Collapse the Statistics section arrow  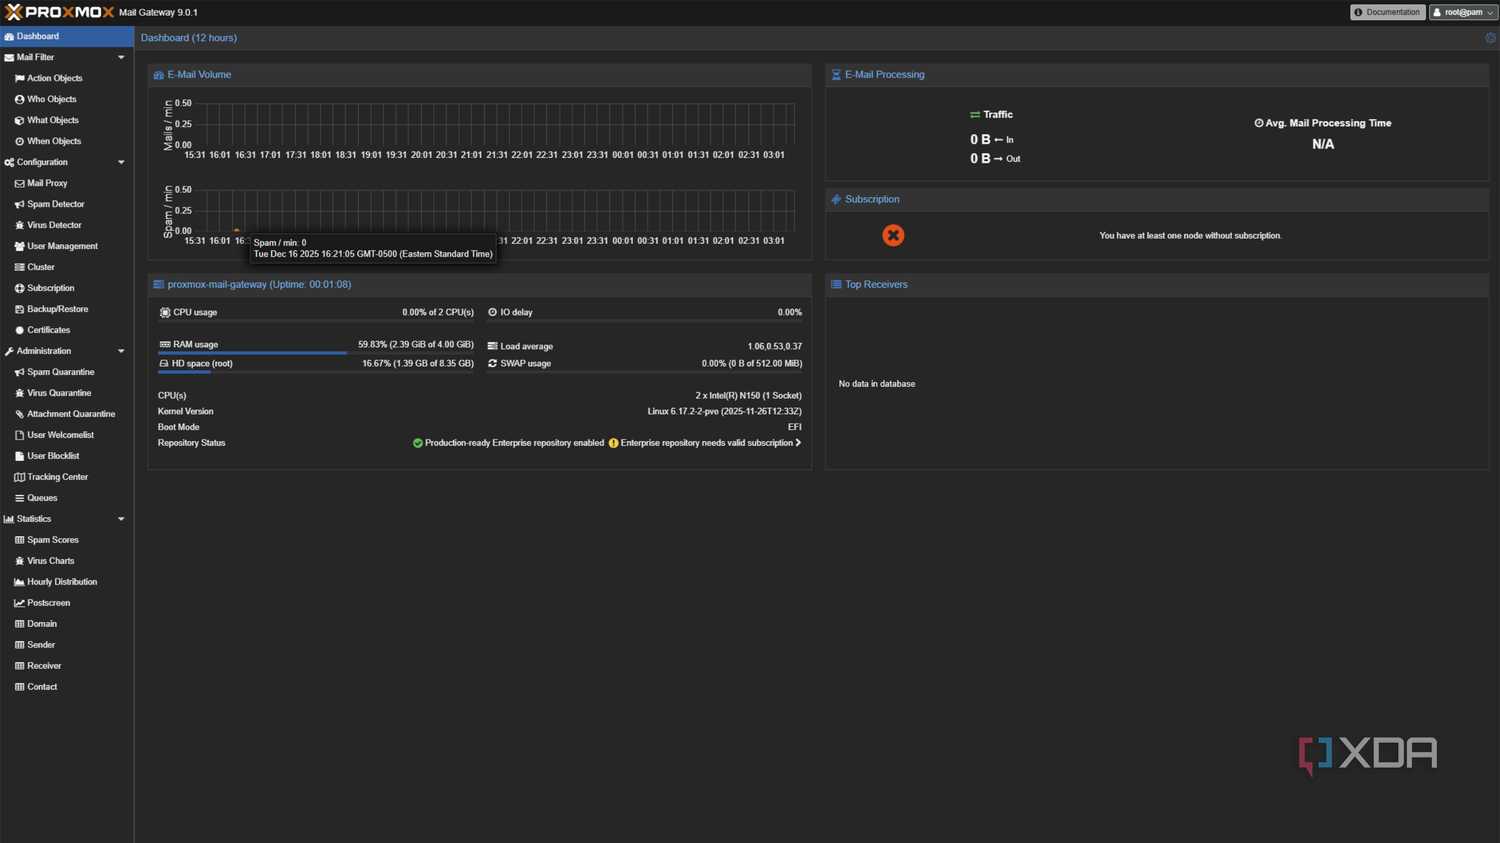[x=121, y=519]
